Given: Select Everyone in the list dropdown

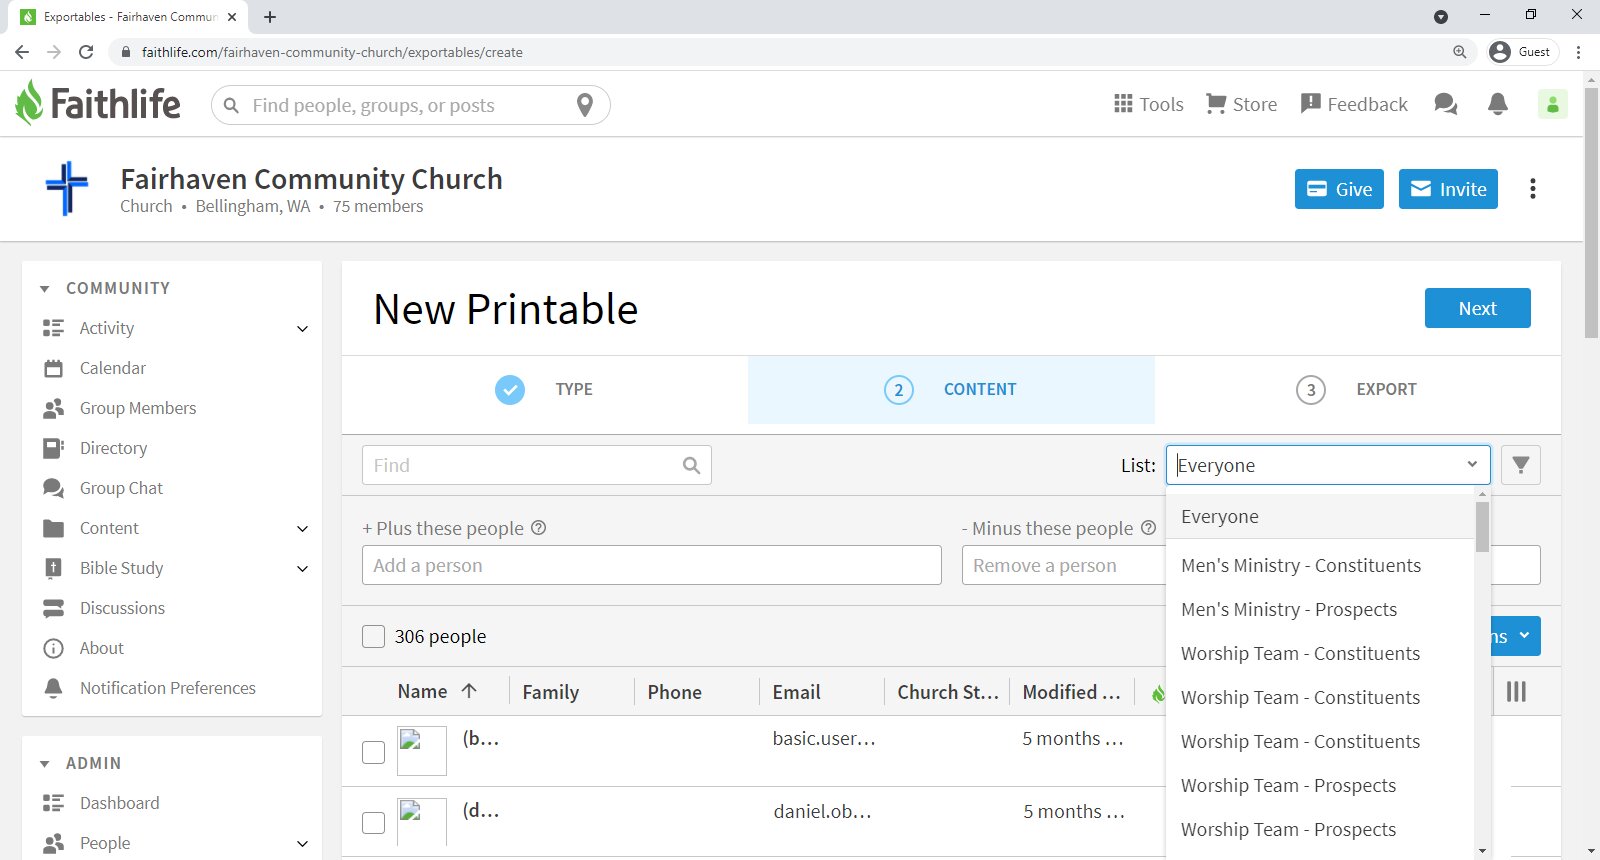Looking at the screenshot, I should click(1320, 517).
